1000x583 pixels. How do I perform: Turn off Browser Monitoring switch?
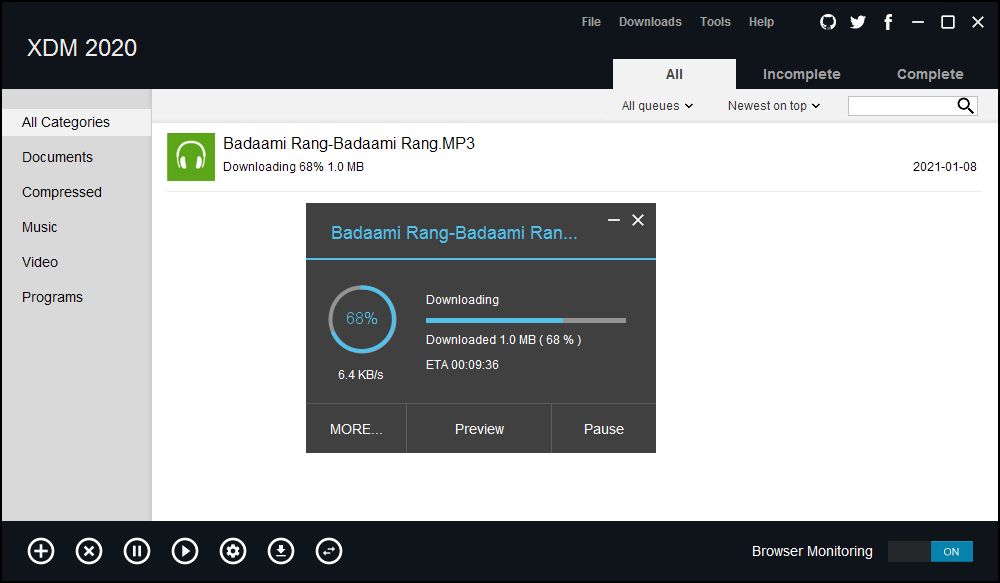point(930,552)
